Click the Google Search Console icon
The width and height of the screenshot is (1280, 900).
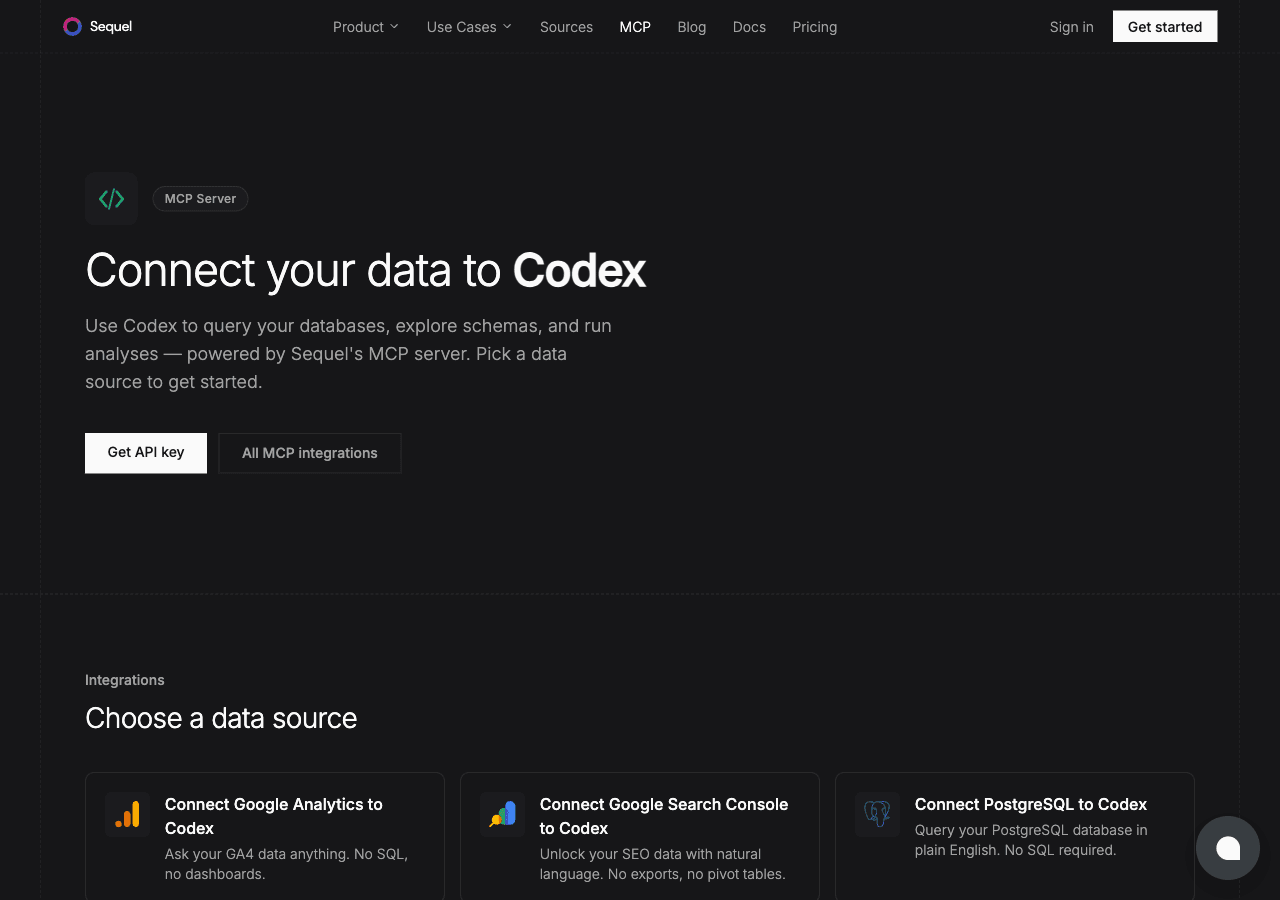click(502, 815)
